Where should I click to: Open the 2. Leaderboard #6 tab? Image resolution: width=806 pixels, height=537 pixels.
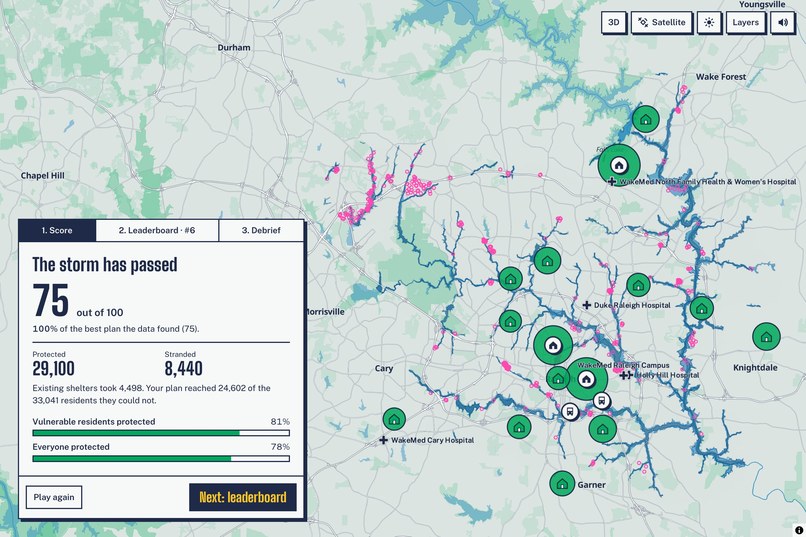click(157, 230)
